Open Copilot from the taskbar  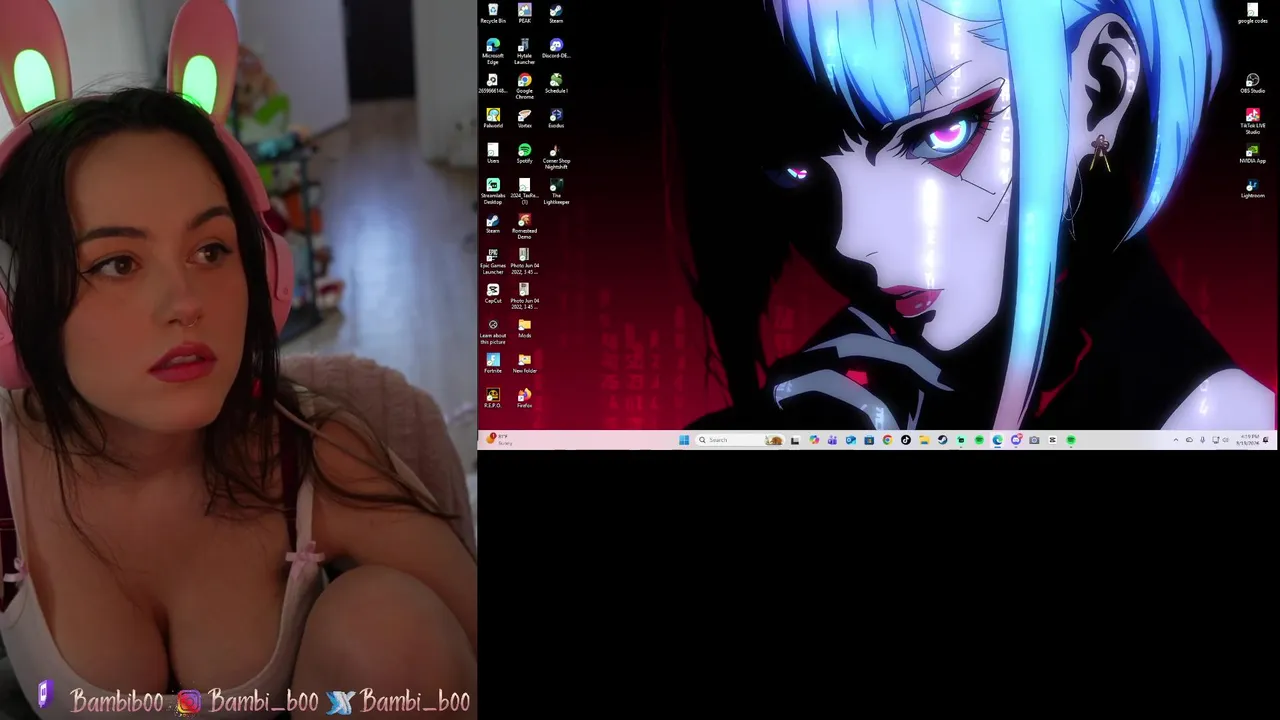click(x=814, y=440)
